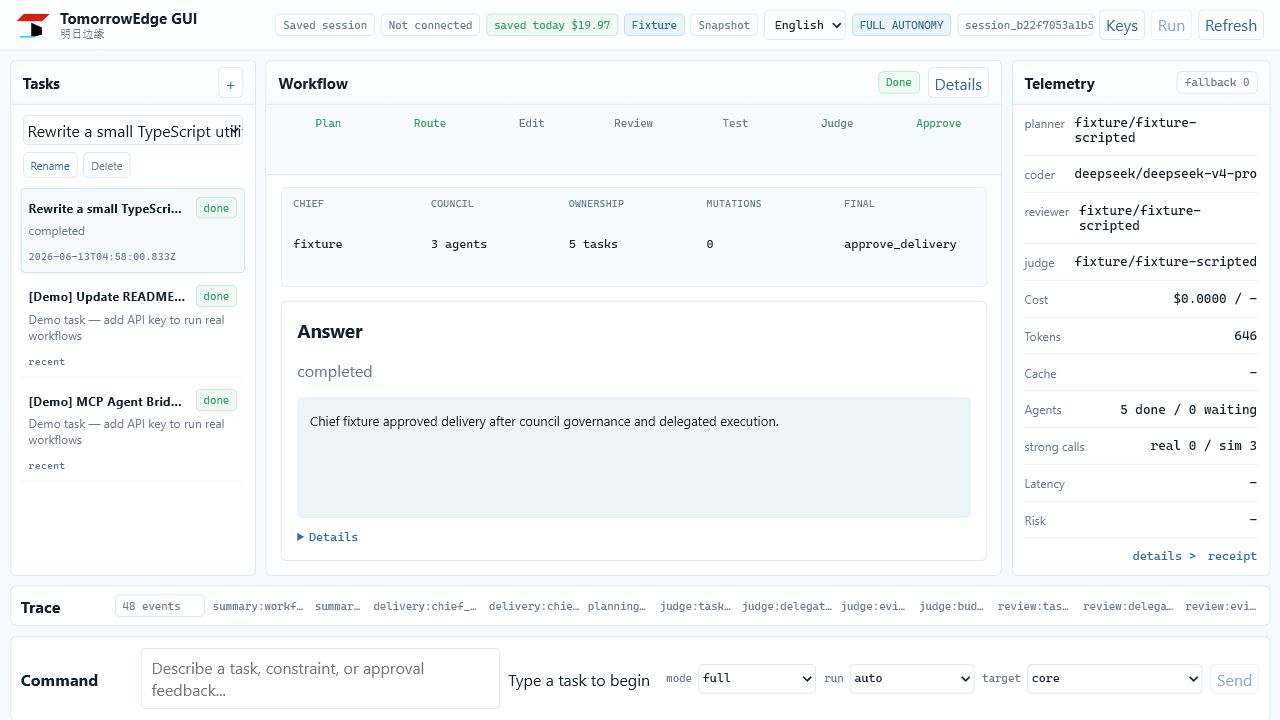Select the Judge workflow step
Screen dimensions: 1280x720
(x=837, y=123)
